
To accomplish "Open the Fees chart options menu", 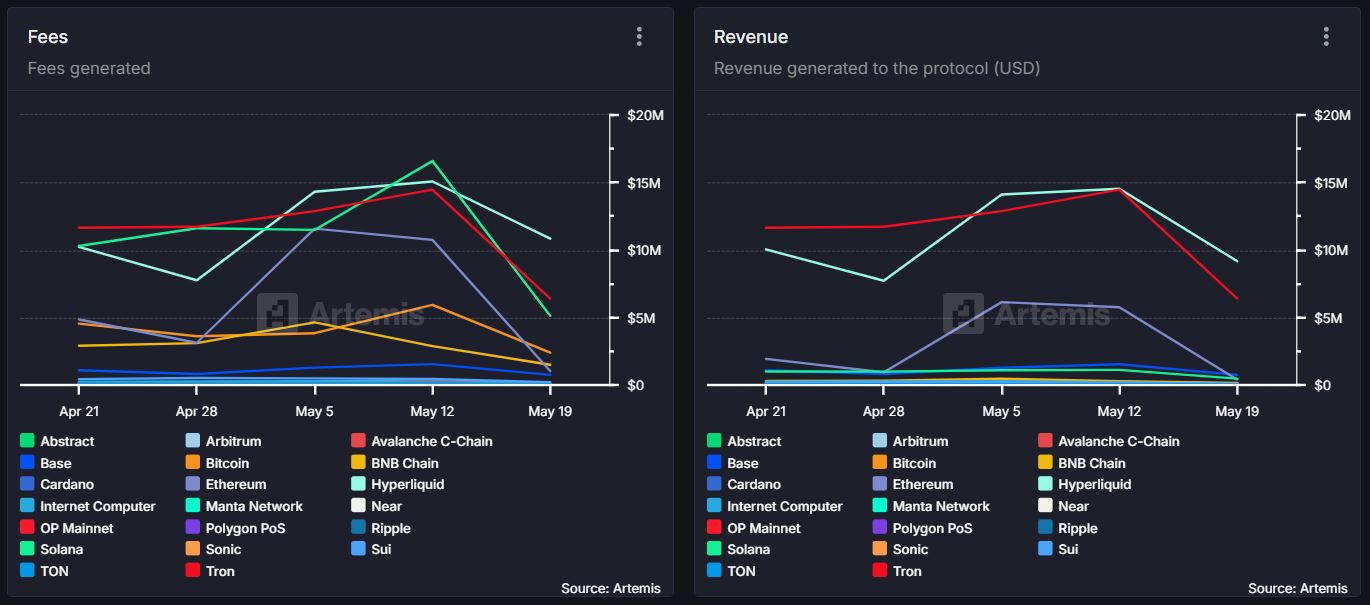I will coord(639,37).
